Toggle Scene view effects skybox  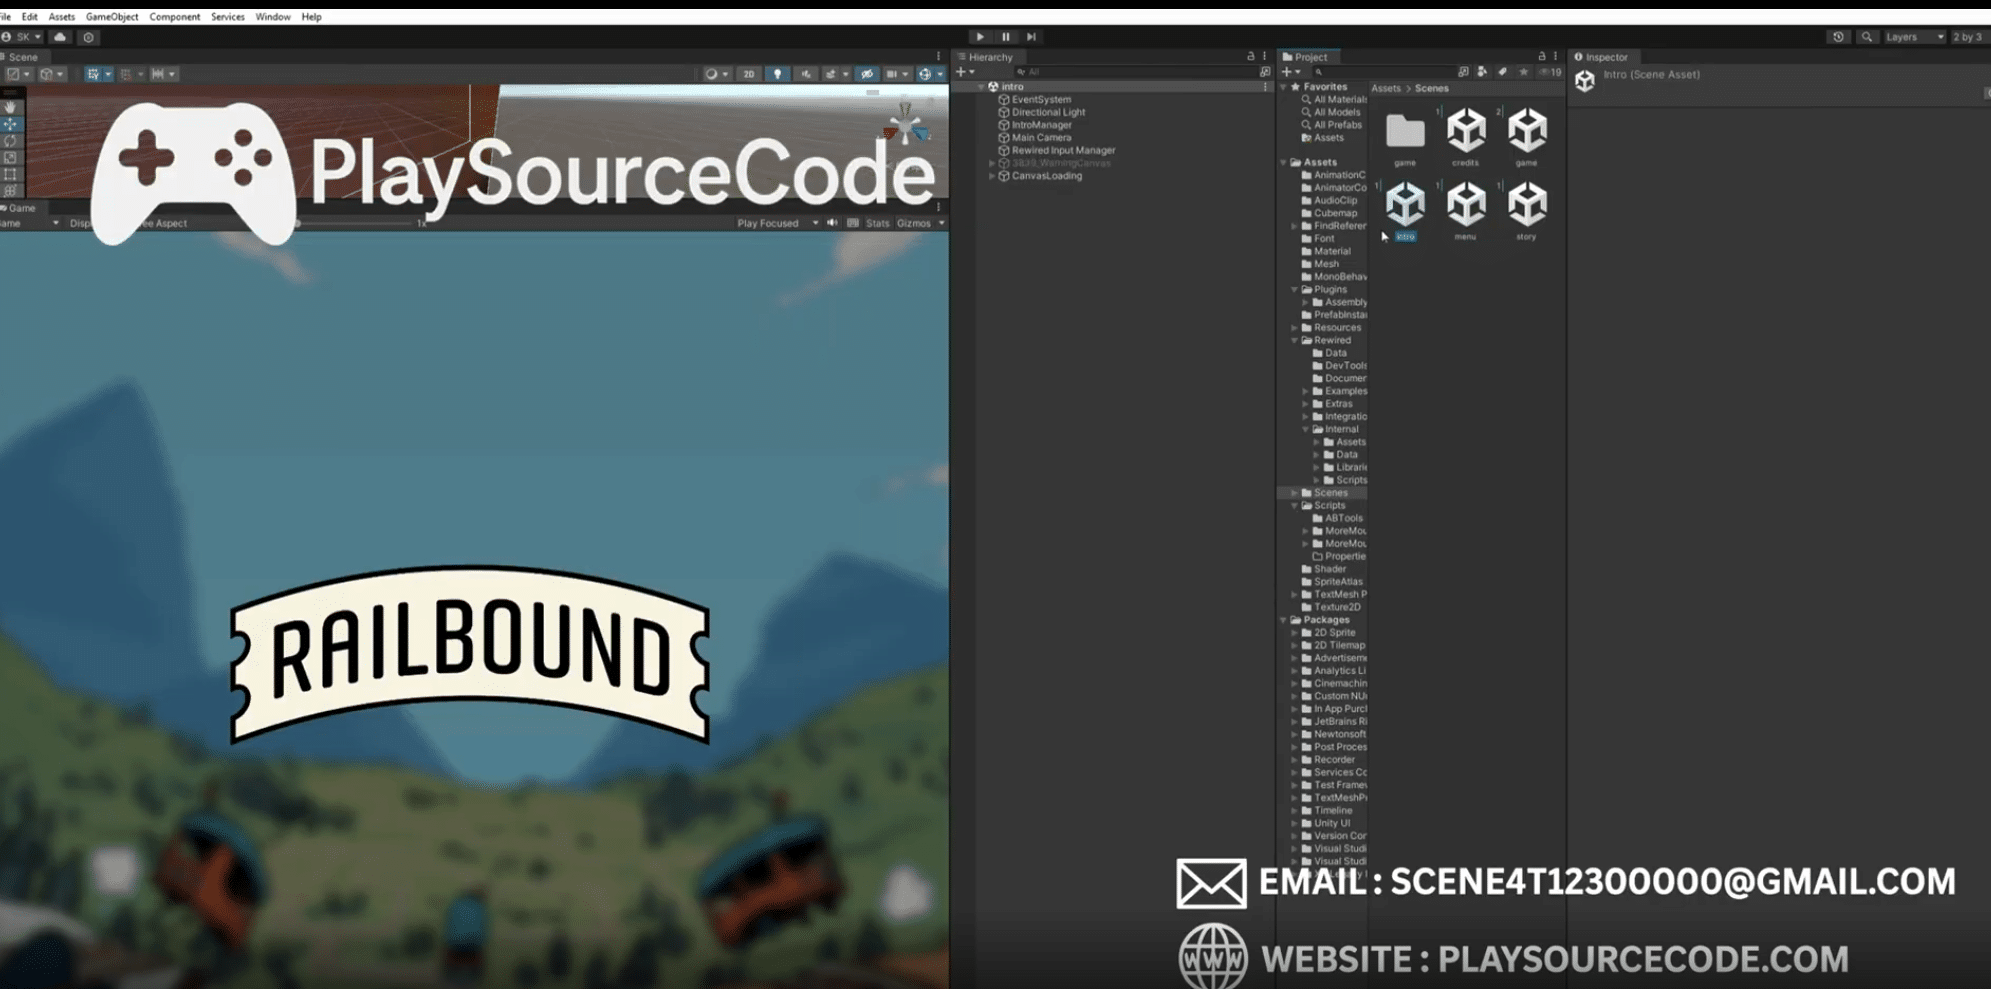pyautogui.click(x=831, y=74)
